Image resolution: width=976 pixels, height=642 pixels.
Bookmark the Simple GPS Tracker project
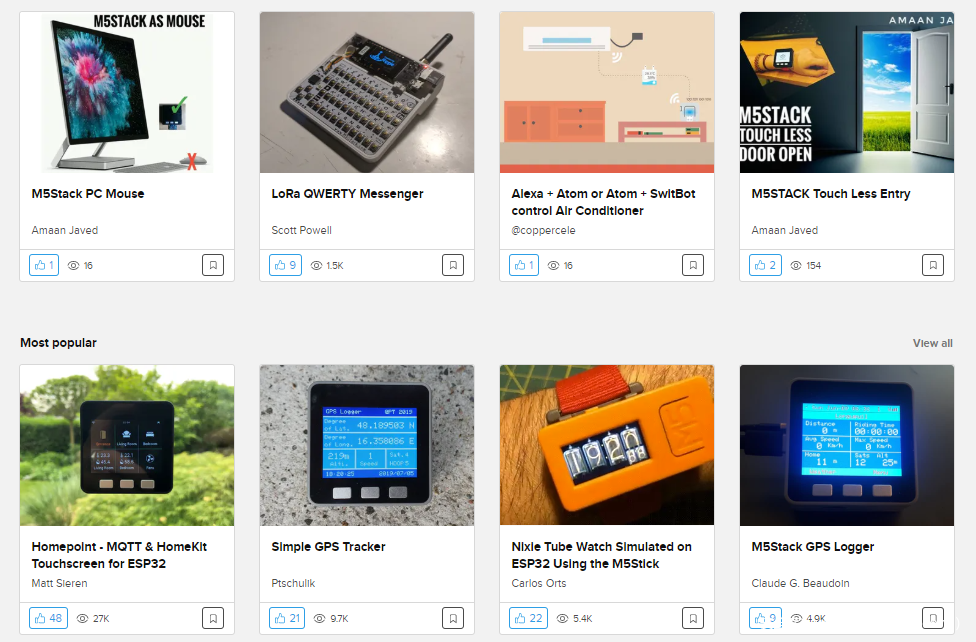click(x=453, y=618)
